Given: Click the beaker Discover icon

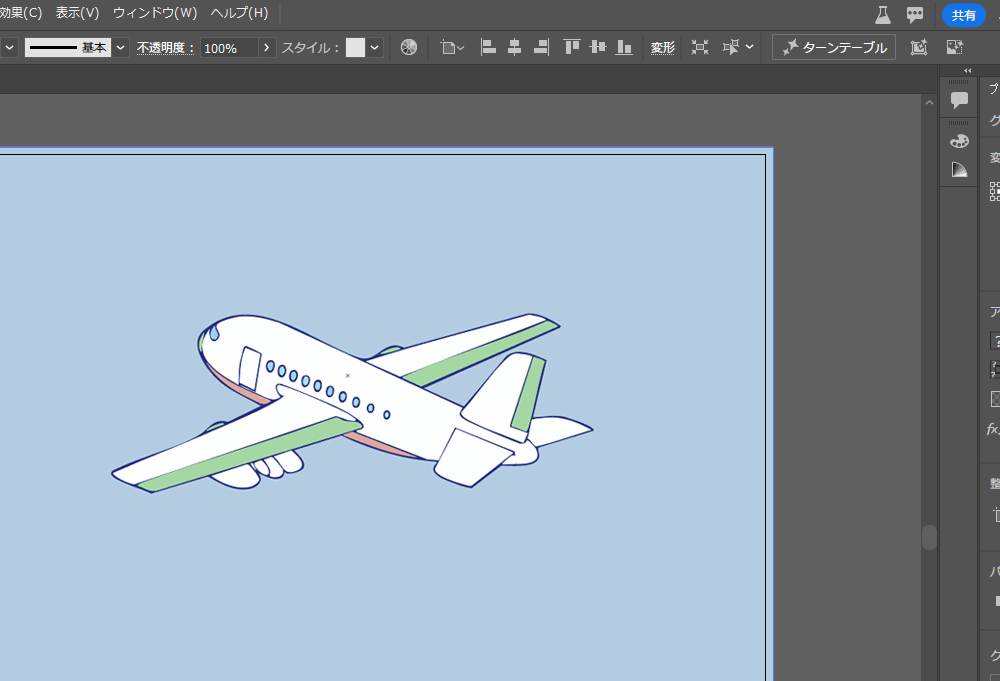Looking at the screenshot, I should tap(882, 14).
